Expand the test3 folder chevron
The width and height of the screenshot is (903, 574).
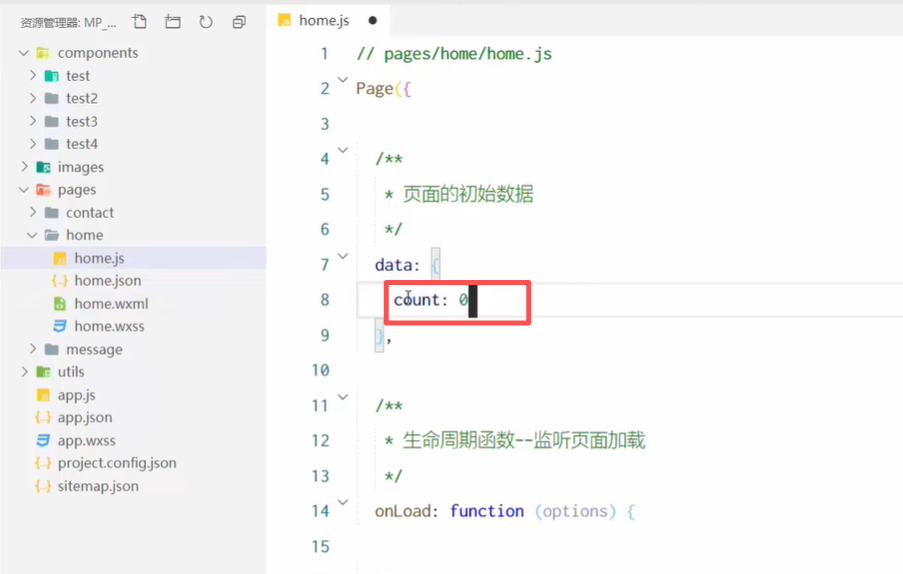tap(33, 121)
